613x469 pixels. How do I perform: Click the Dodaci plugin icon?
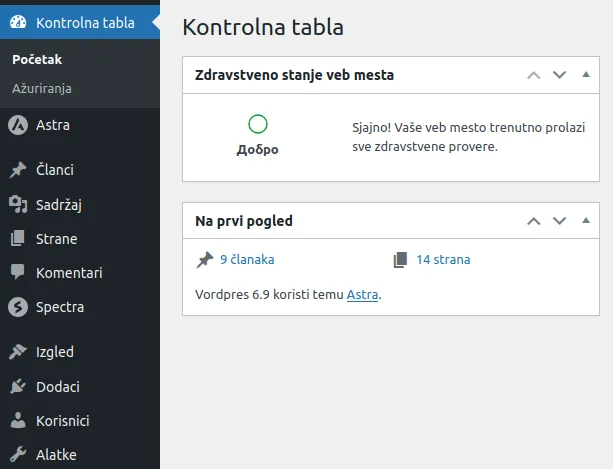(x=17, y=387)
